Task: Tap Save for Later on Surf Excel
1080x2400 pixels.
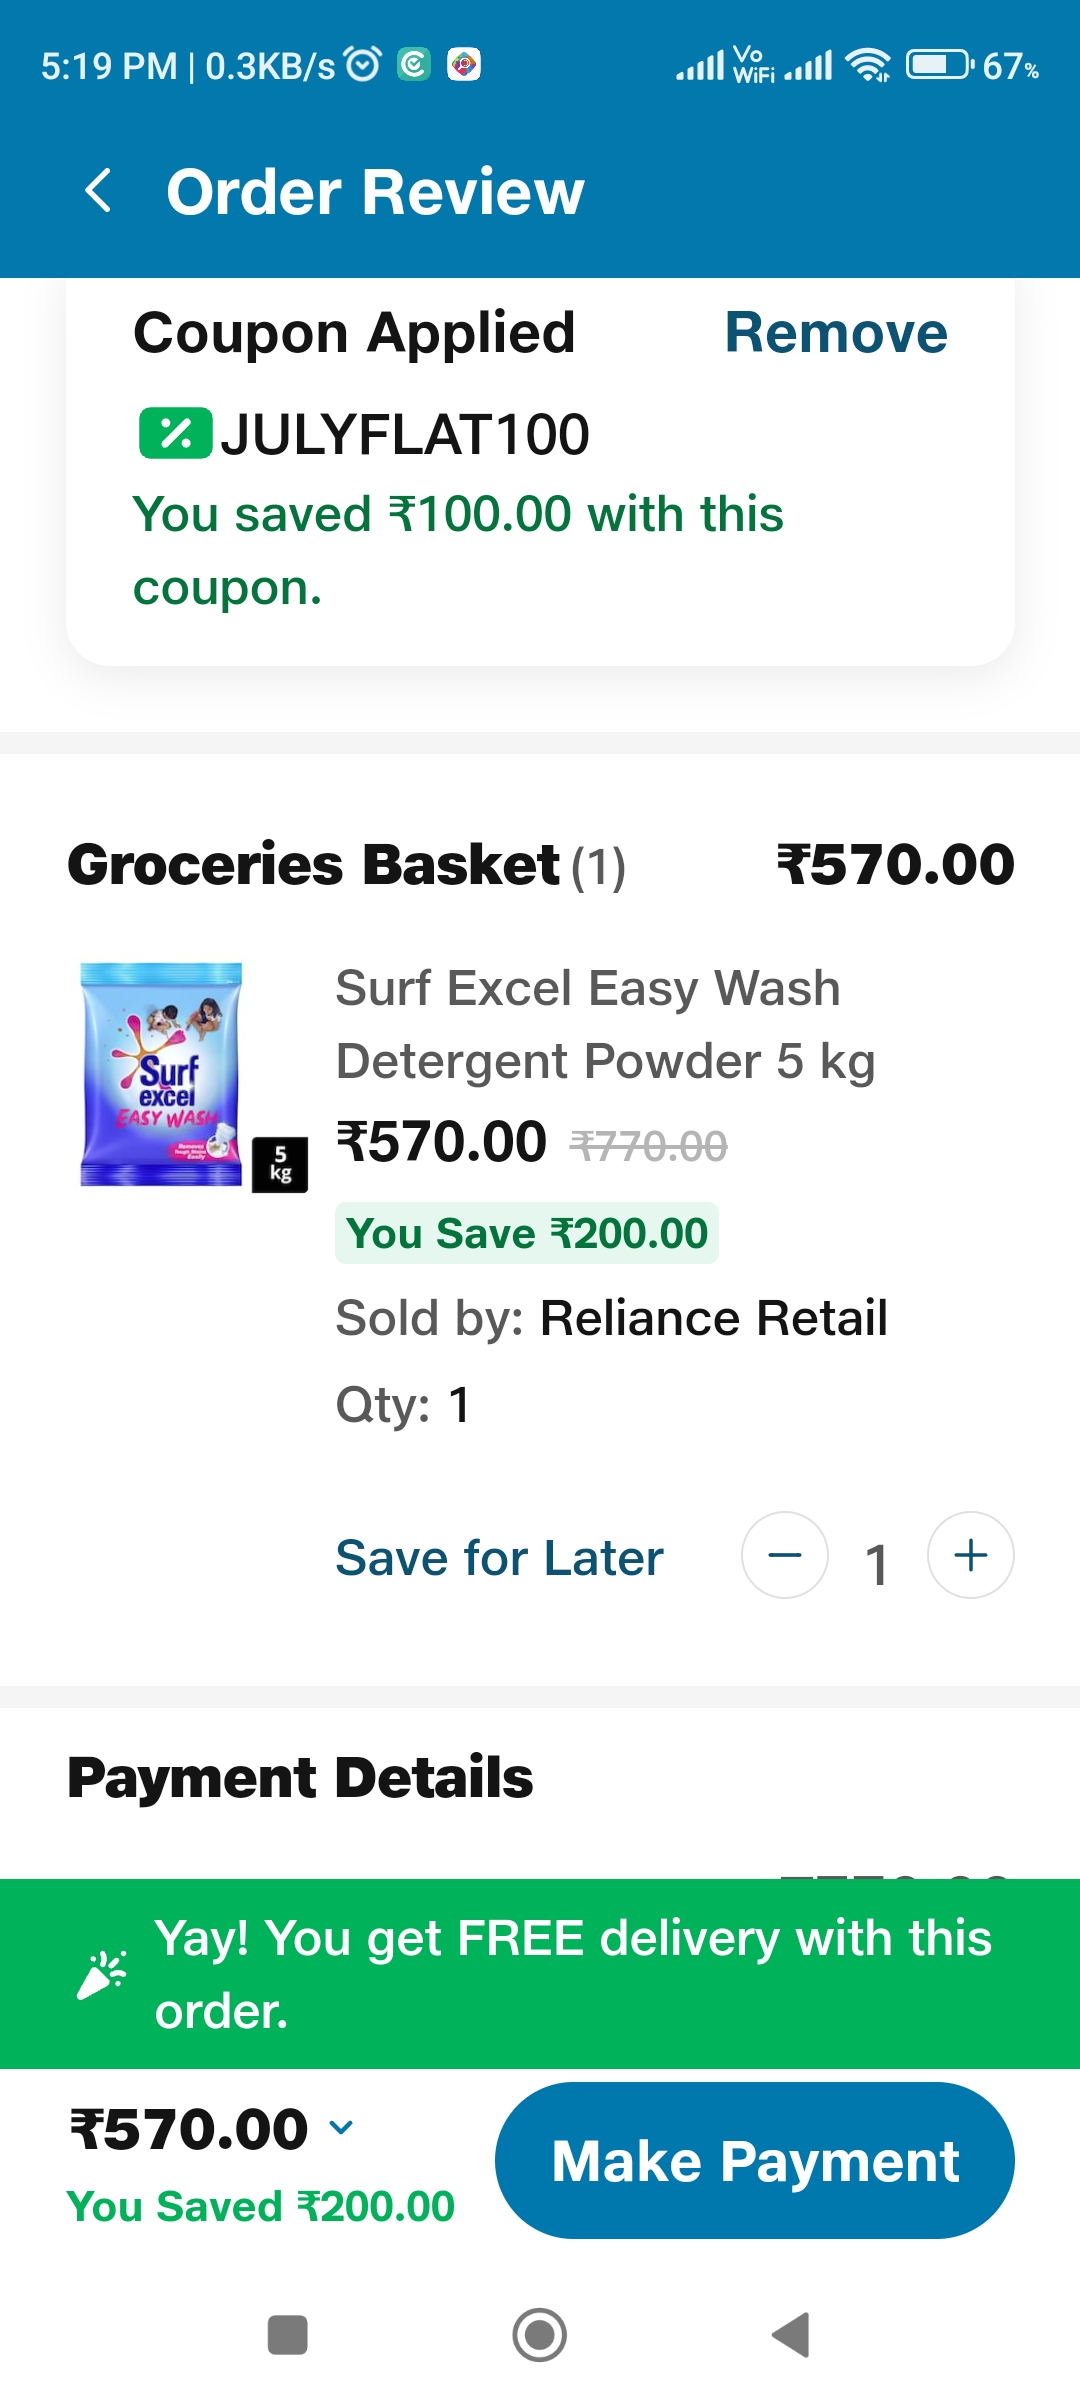Action: pos(498,1557)
